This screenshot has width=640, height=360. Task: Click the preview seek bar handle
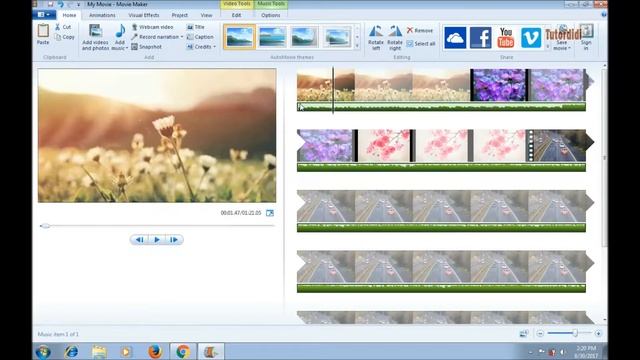pos(45,226)
